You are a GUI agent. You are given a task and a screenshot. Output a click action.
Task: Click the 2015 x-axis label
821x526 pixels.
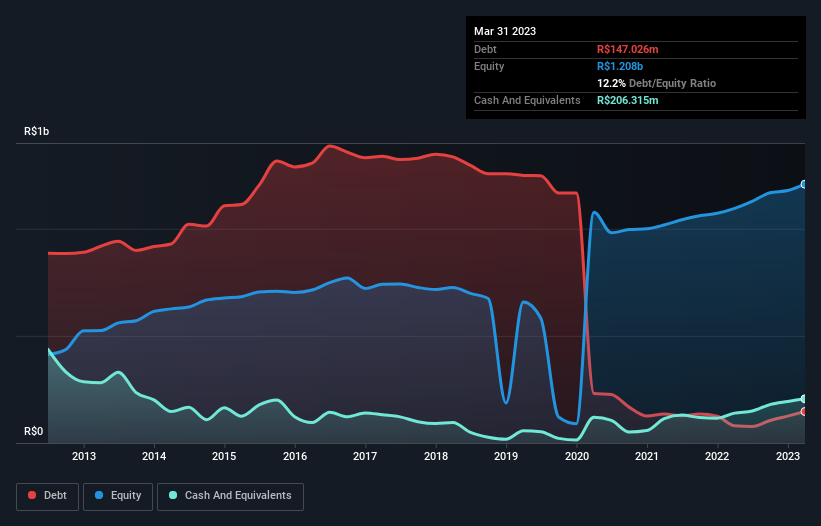pos(224,456)
